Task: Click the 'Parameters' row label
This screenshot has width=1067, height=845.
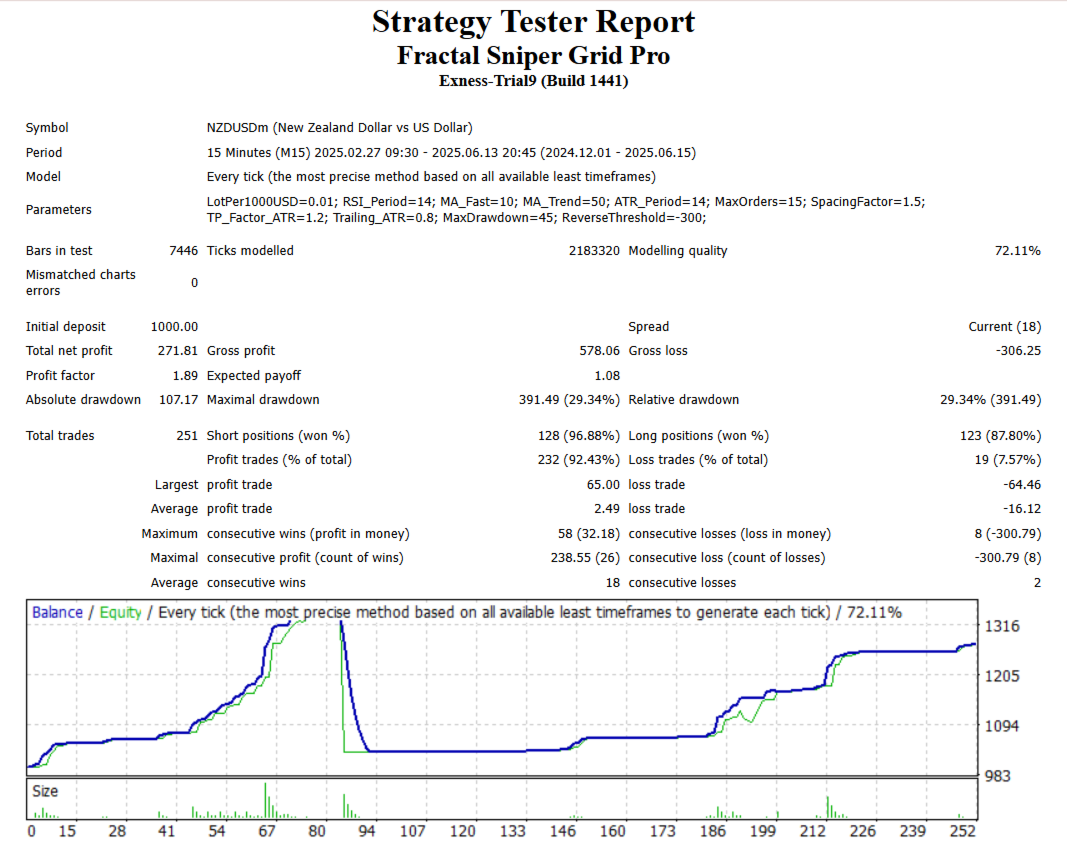Action: (x=59, y=210)
